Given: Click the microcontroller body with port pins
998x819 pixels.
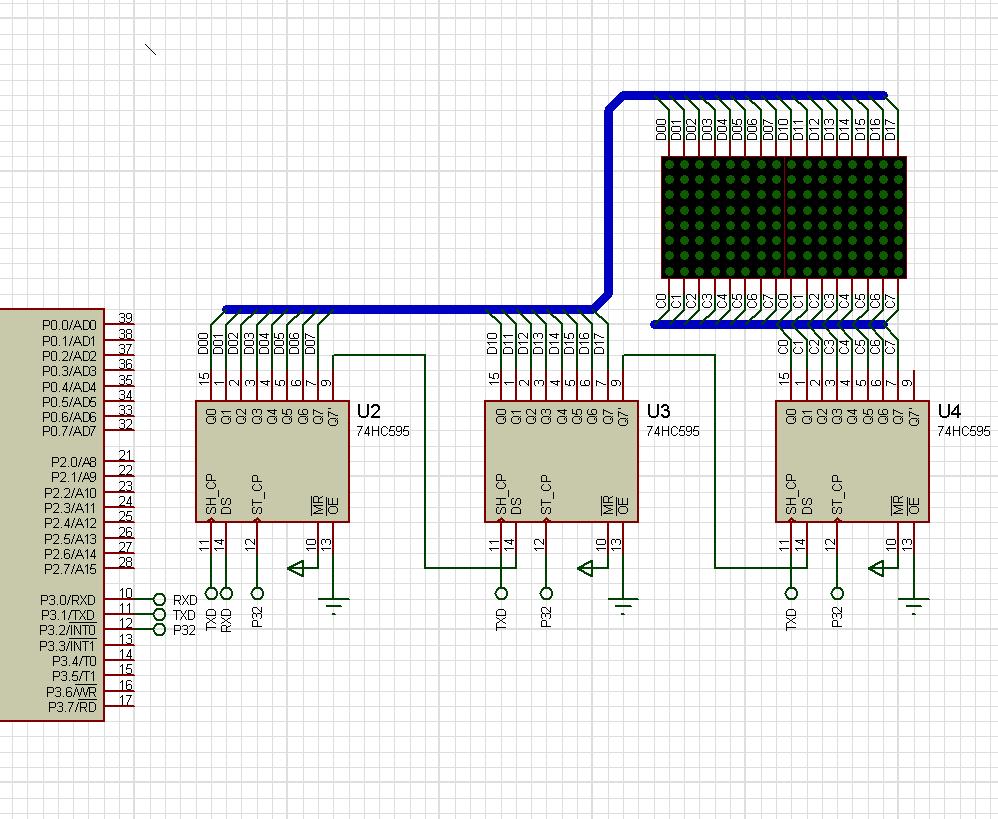Looking at the screenshot, I should tap(50, 510).
